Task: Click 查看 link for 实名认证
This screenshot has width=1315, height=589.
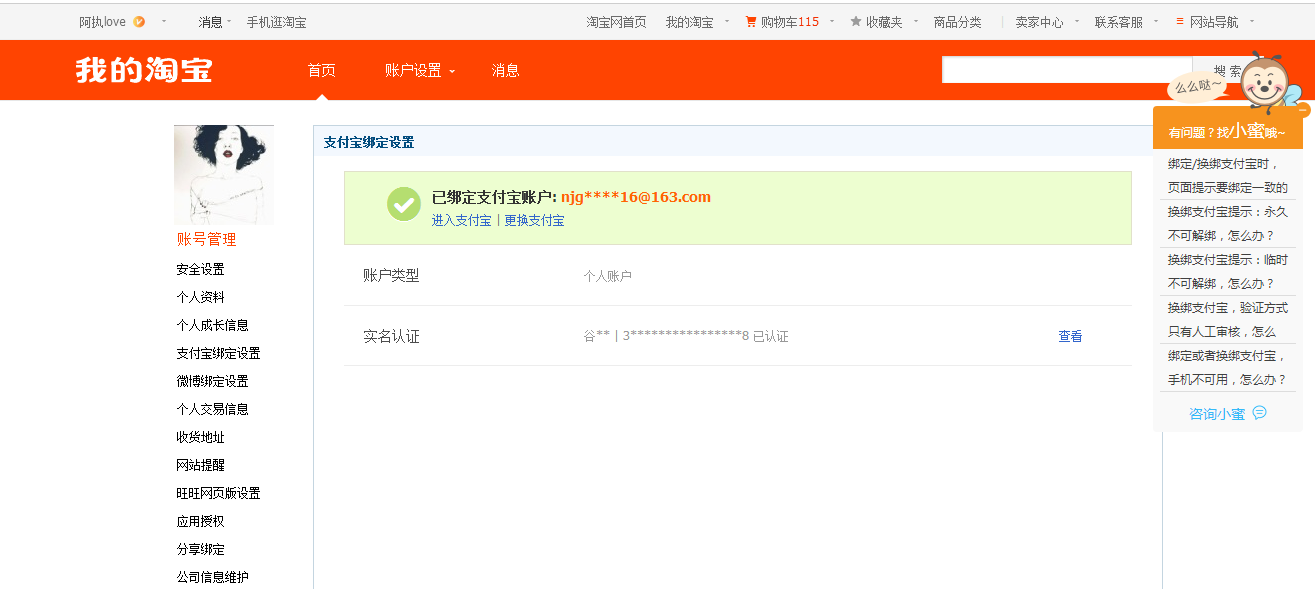Action: pos(1070,336)
